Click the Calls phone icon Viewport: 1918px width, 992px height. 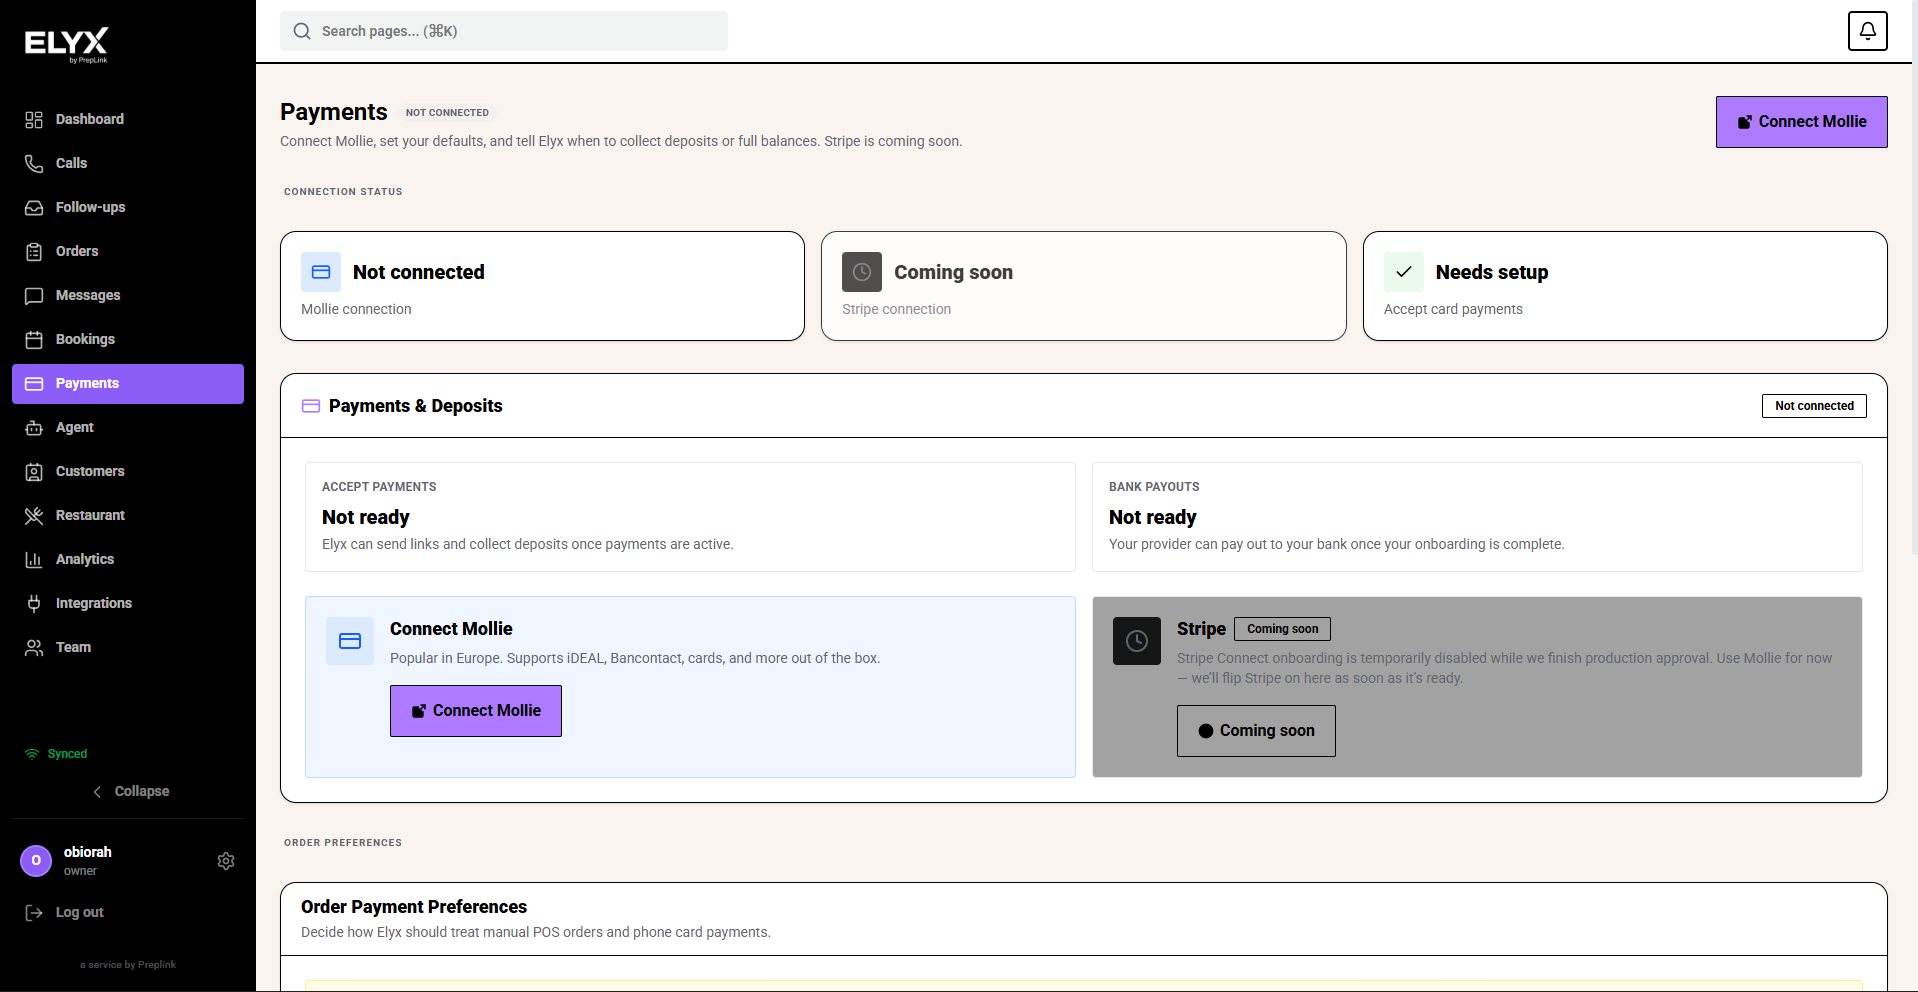[34, 164]
